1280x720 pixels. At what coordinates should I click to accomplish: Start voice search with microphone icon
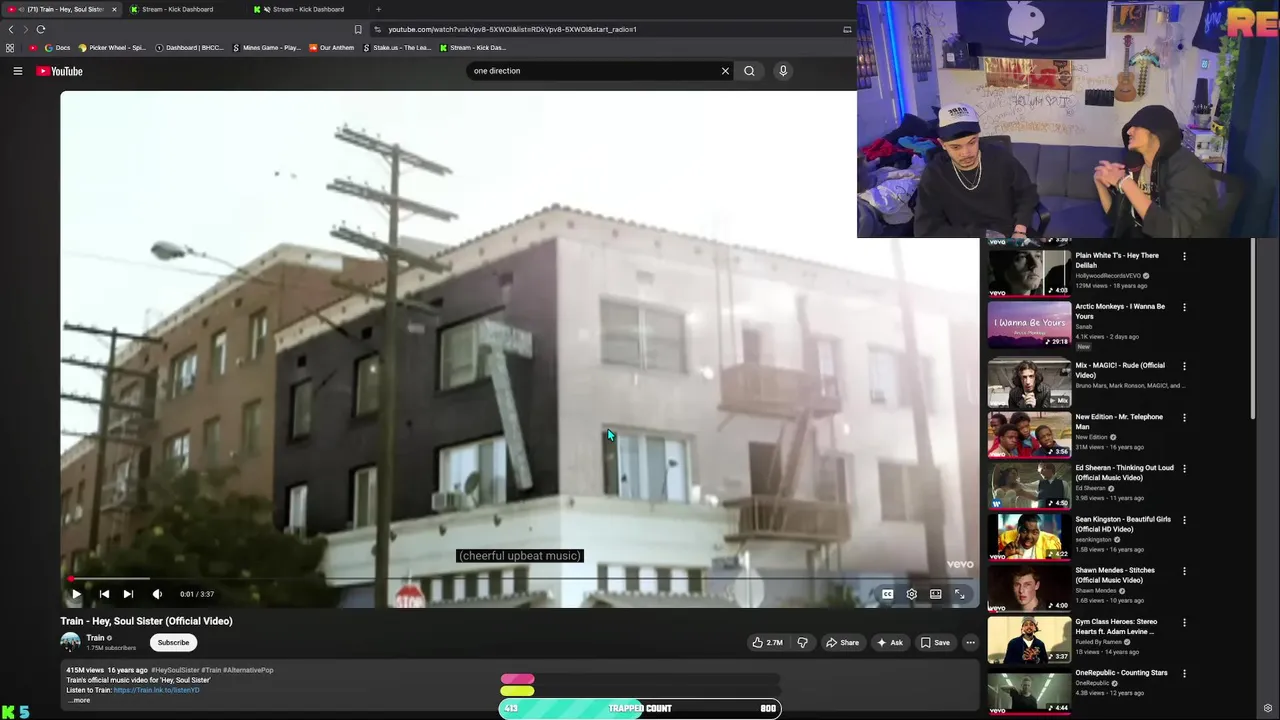point(783,71)
